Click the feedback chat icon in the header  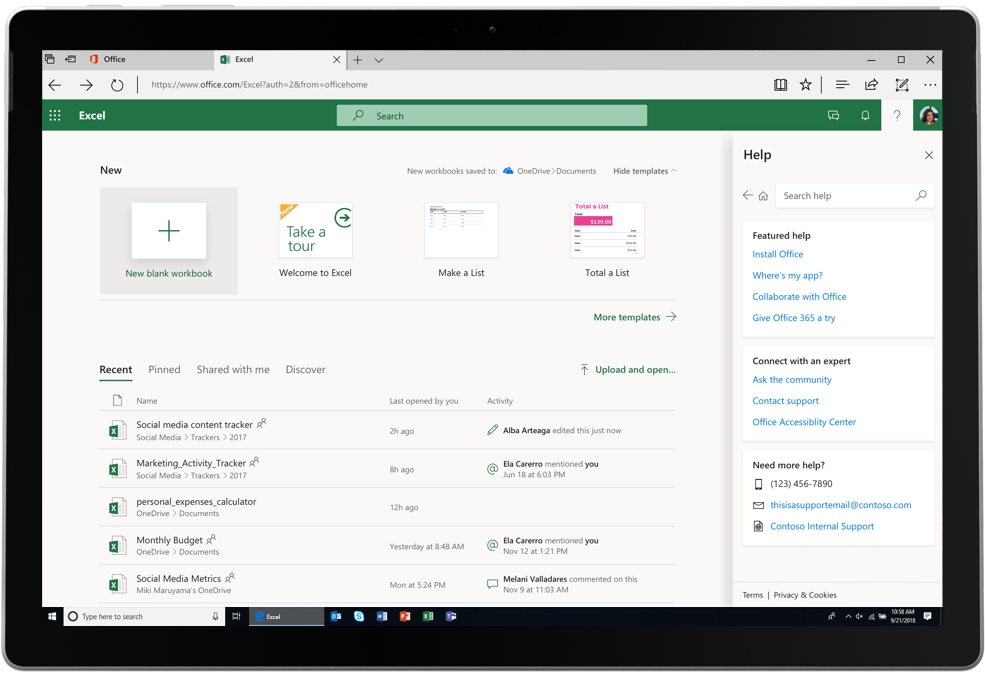point(833,115)
